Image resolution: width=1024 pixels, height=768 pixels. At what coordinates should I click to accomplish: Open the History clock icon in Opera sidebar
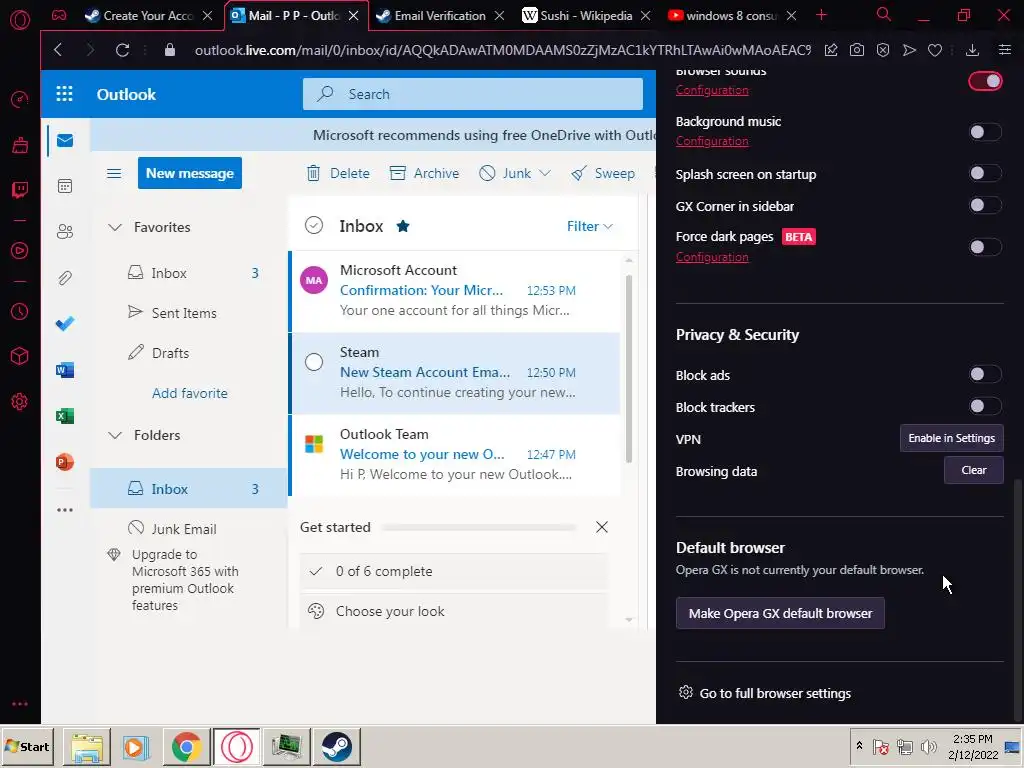click(x=20, y=312)
